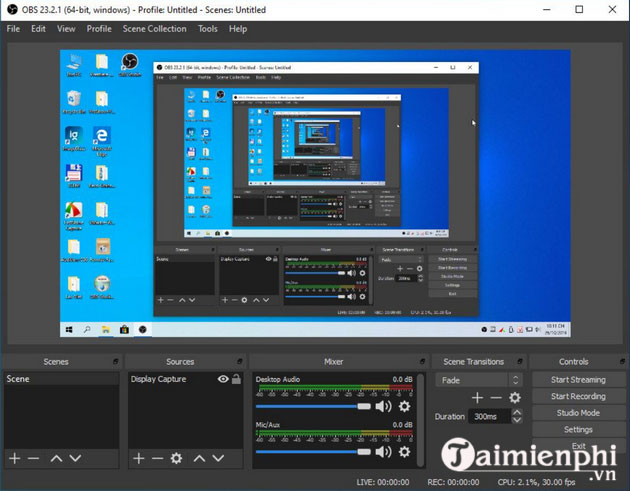Click search icon in preview taskbar
The image size is (630, 491).
pos(87,329)
